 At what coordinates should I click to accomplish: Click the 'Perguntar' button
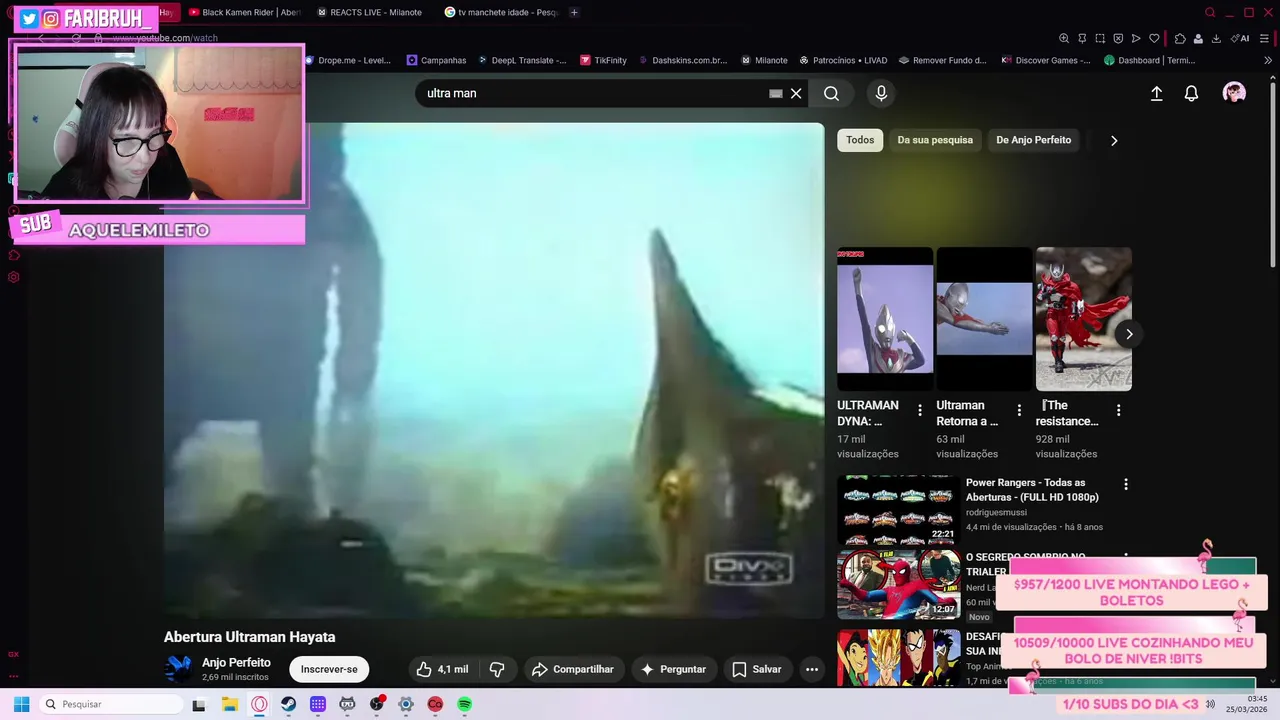coord(673,669)
